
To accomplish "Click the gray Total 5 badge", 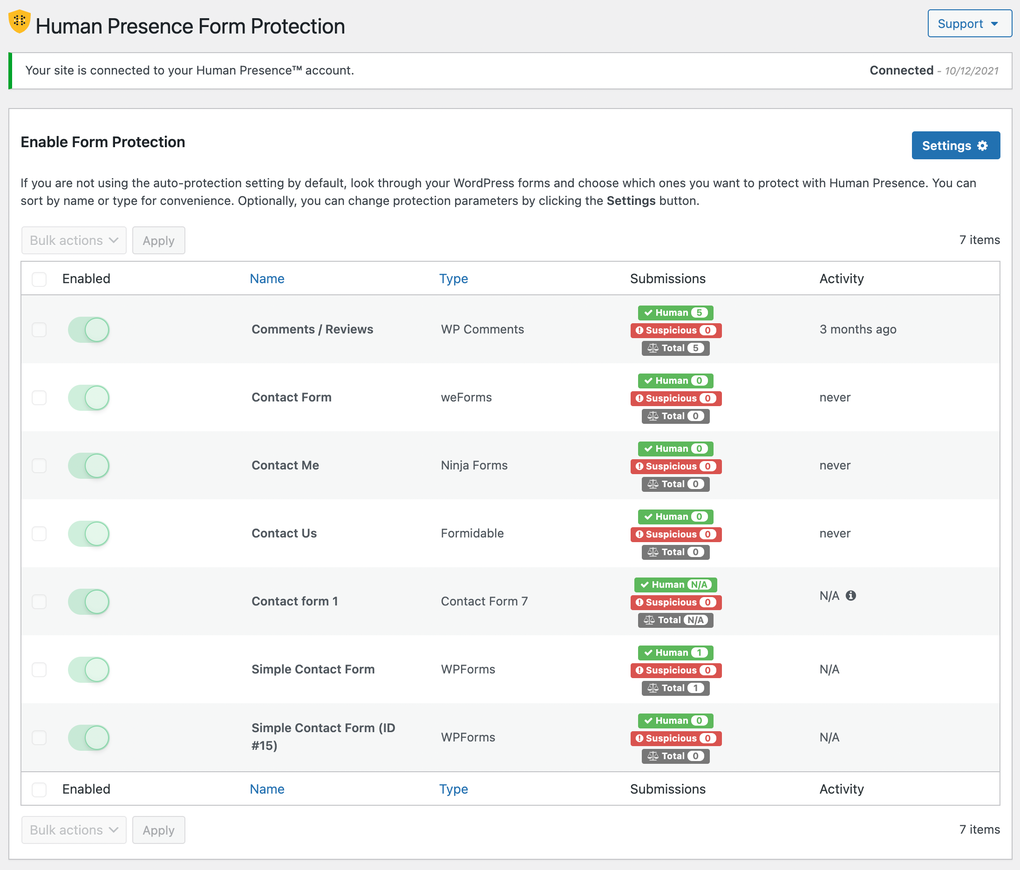I will (675, 348).
